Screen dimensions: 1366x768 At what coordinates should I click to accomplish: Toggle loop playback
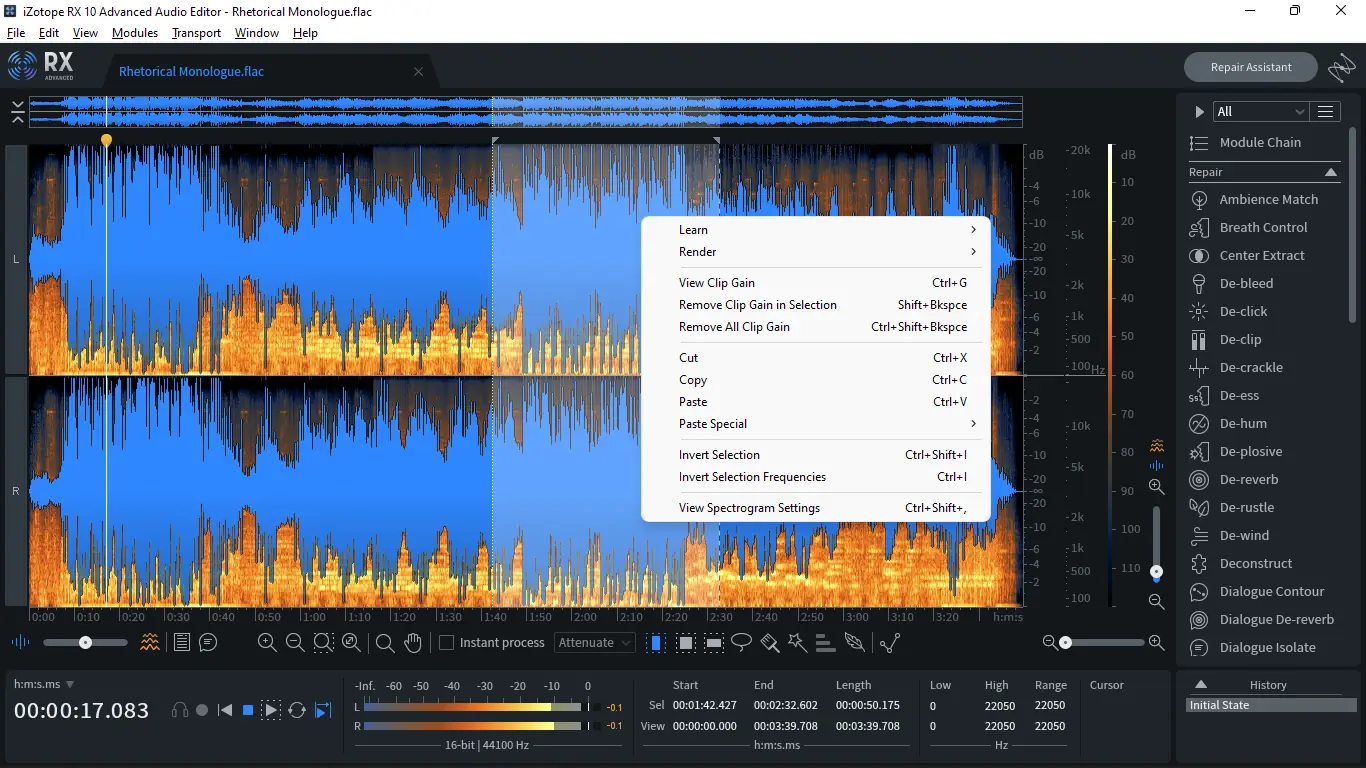coord(297,710)
